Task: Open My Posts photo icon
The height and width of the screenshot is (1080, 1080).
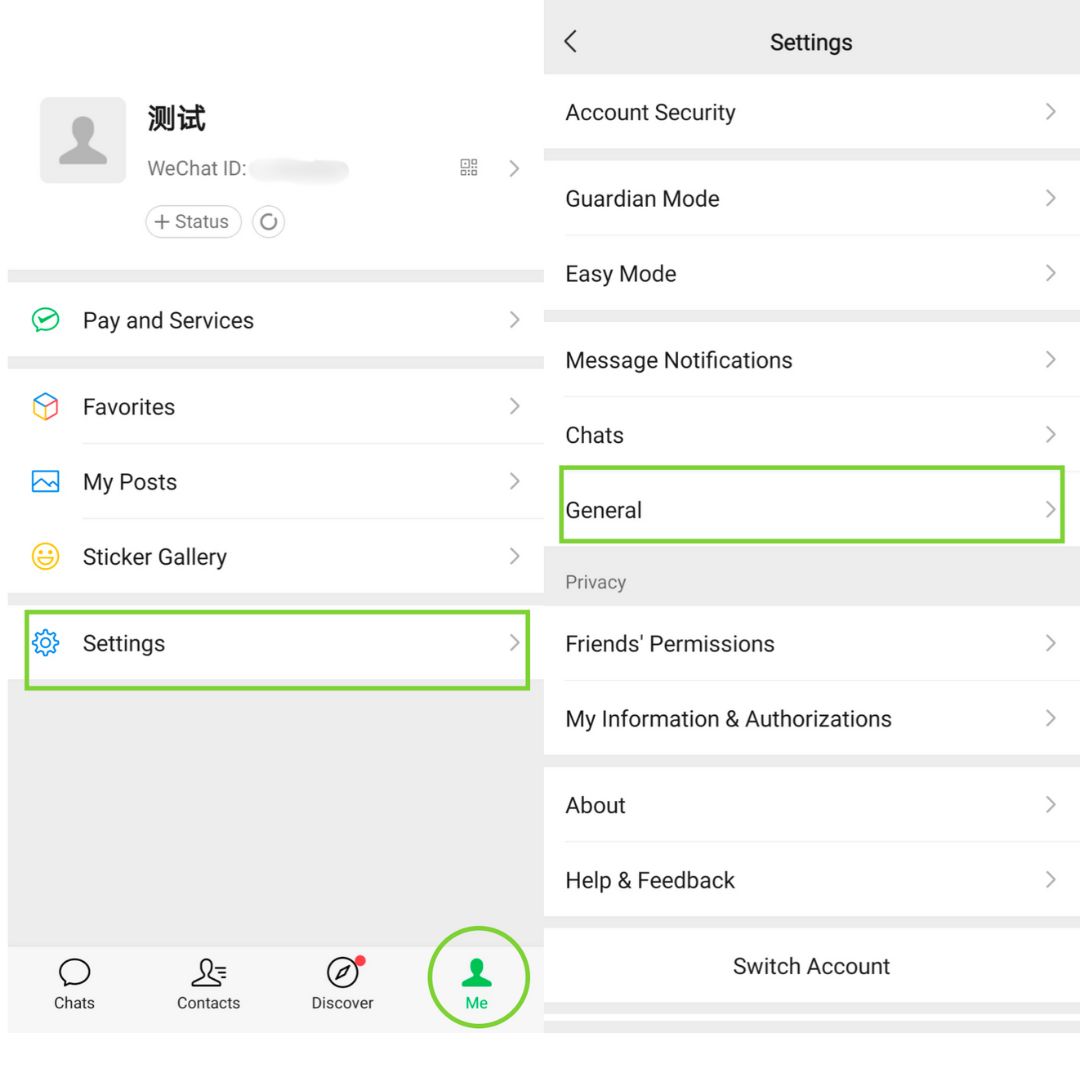Action: tap(43, 481)
